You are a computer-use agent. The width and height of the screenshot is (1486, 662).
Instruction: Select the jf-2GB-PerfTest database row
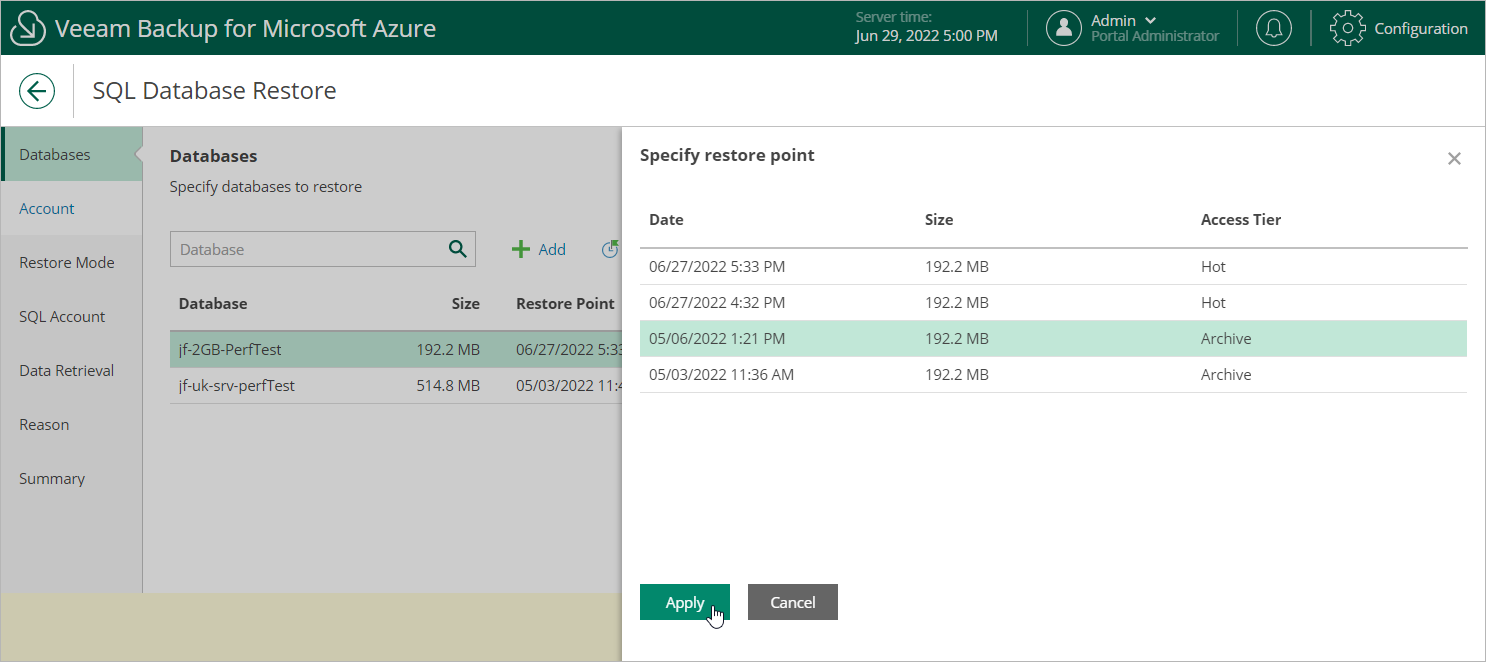tap(396, 350)
